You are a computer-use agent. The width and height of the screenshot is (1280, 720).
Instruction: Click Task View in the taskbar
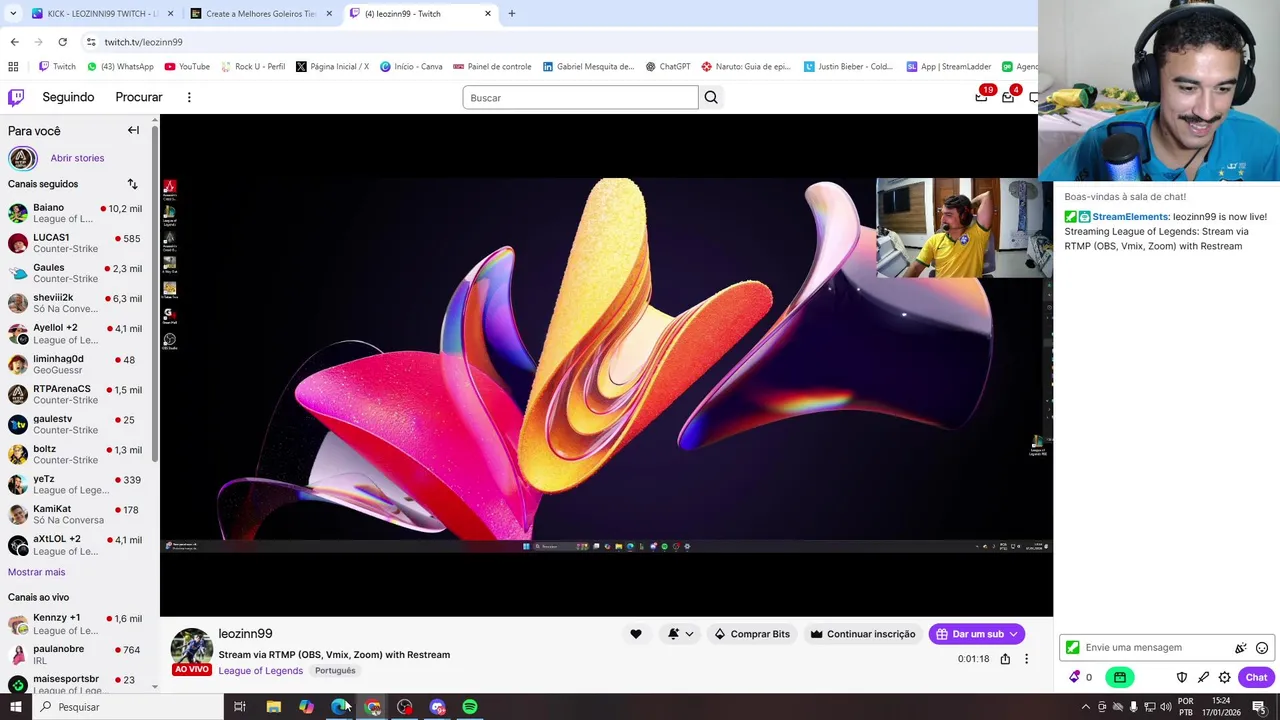click(240, 707)
